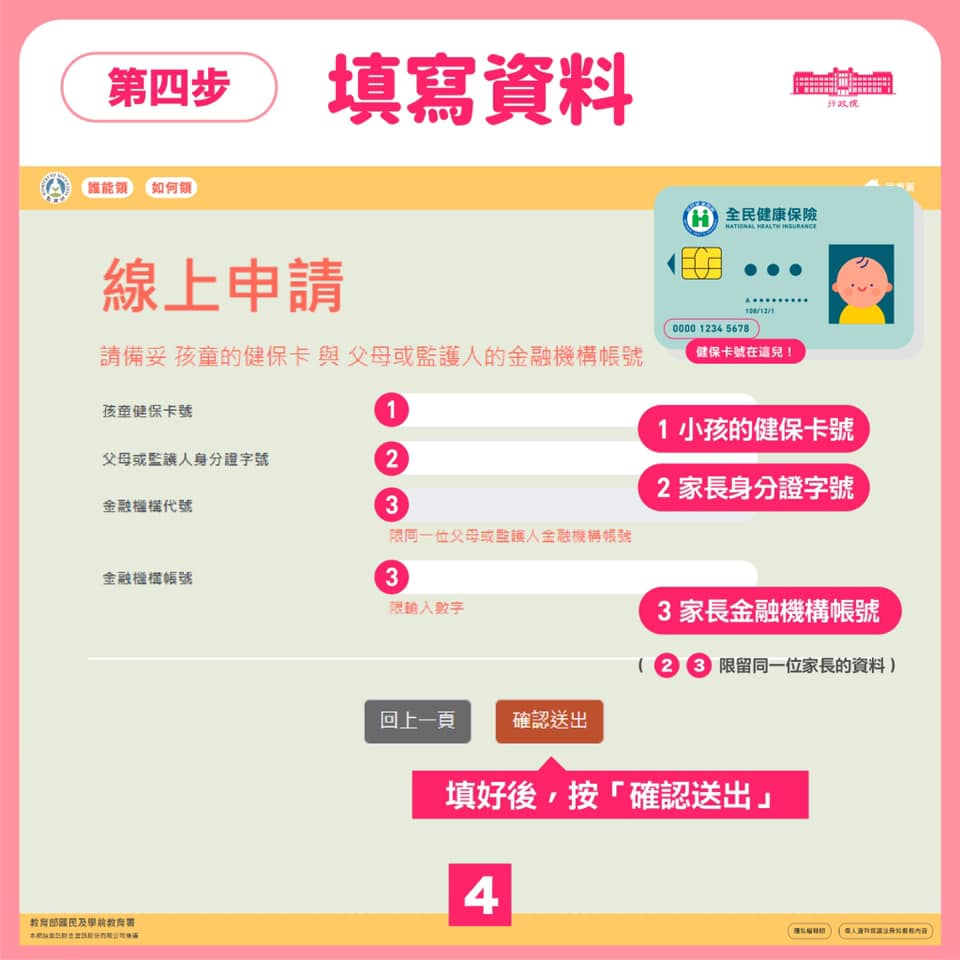Click the large number 4 page badge

coord(480,894)
